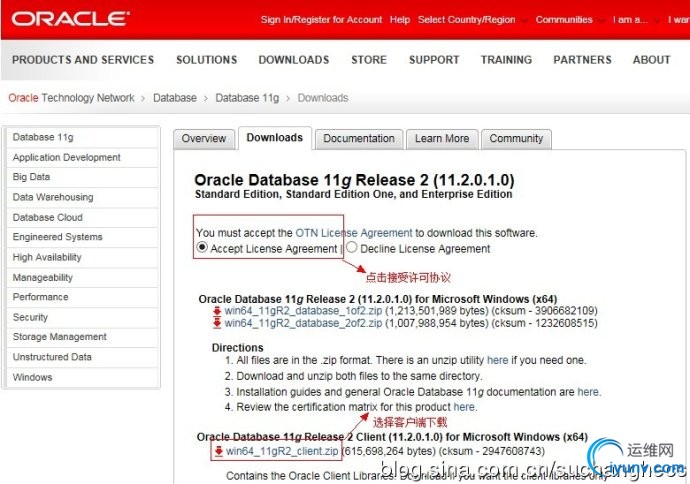Click 'here' link for installation guides

(587, 392)
